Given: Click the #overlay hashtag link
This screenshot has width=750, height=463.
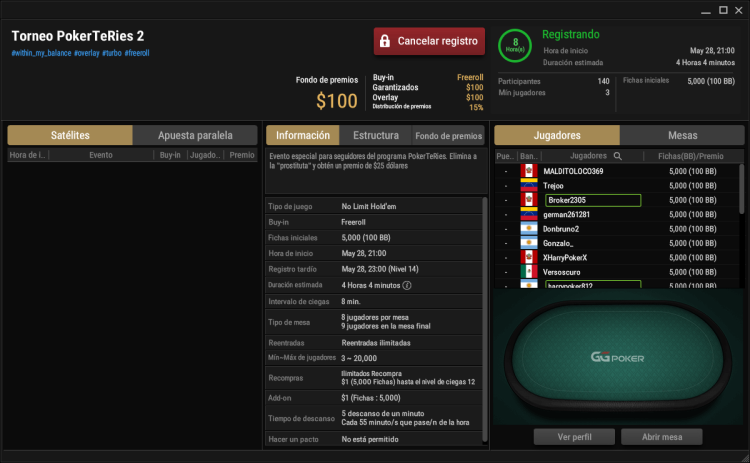Looking at the screenshot, I should click(87, 53).
